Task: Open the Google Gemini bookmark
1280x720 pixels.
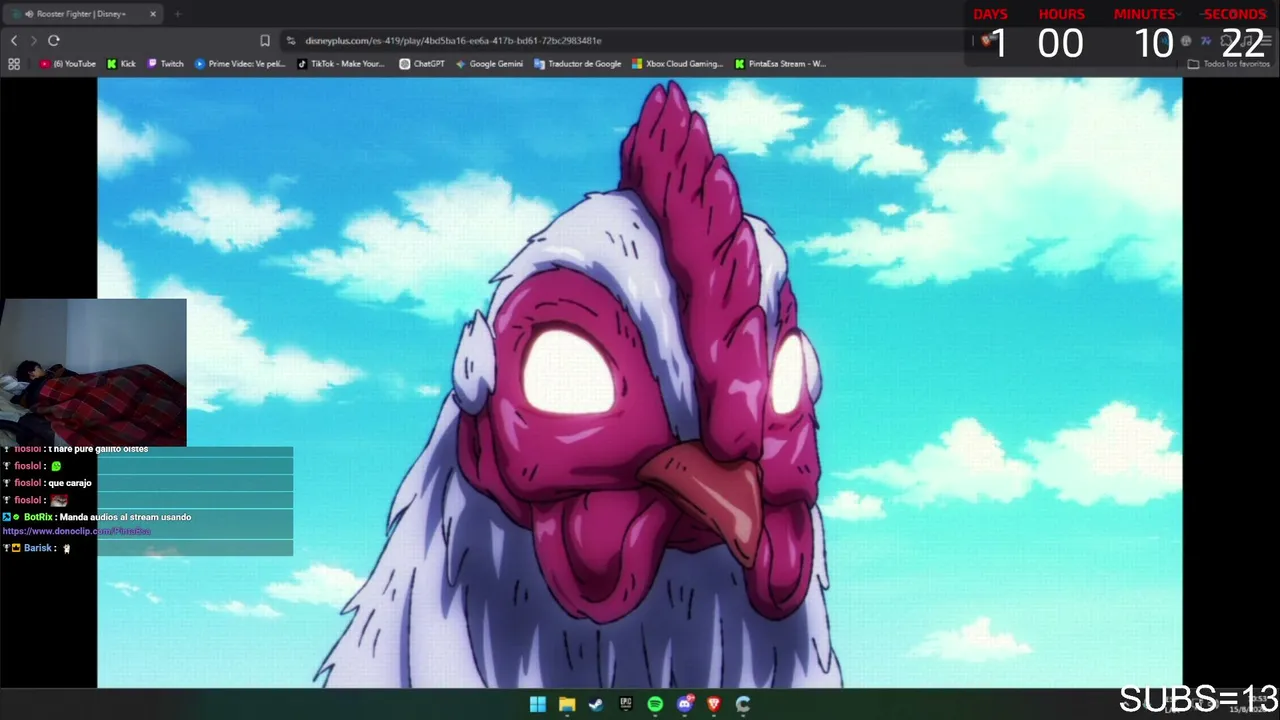Action: point(489,63)
